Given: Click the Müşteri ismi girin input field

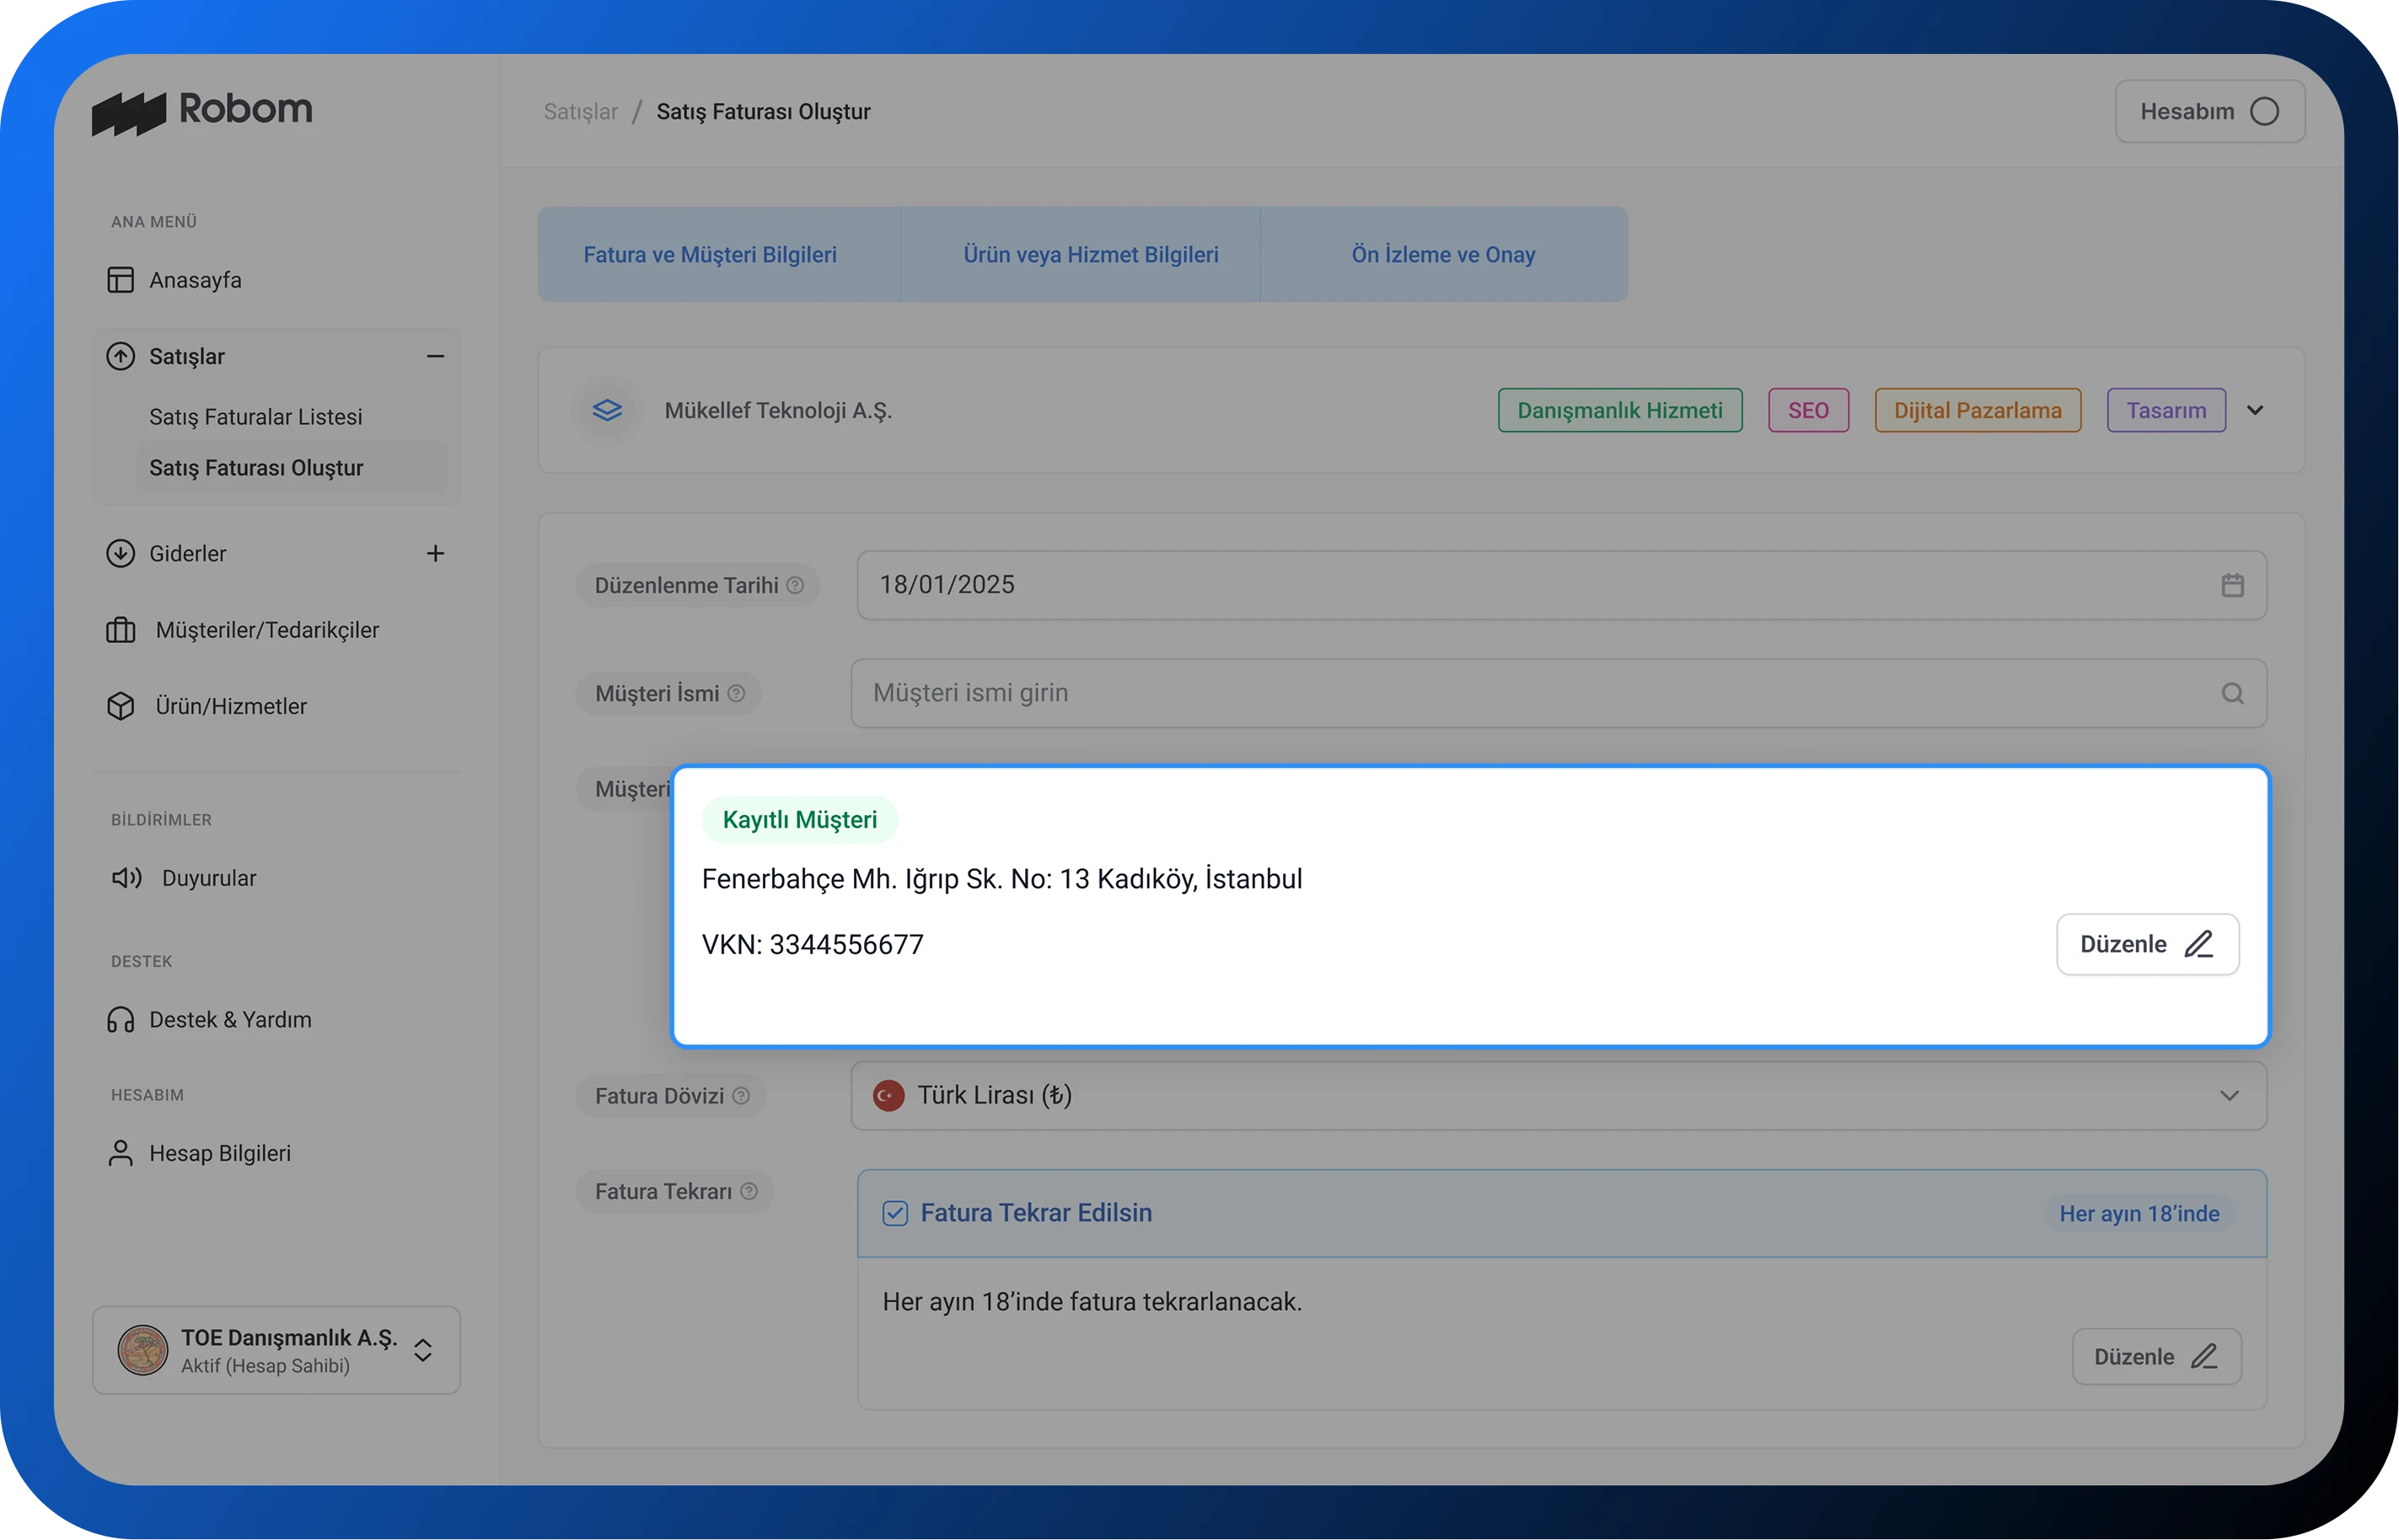Looking at the screenshot, I should pyautogui.click(x=1500, y=693).
